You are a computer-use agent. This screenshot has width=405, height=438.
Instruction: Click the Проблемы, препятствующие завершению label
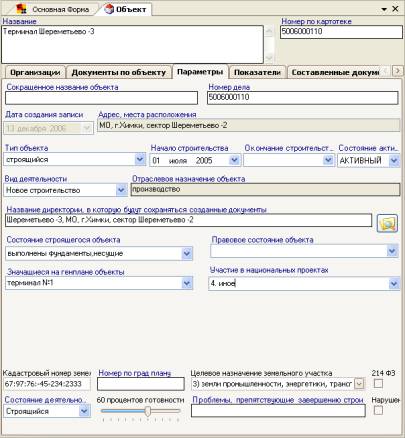click(278, 400)
